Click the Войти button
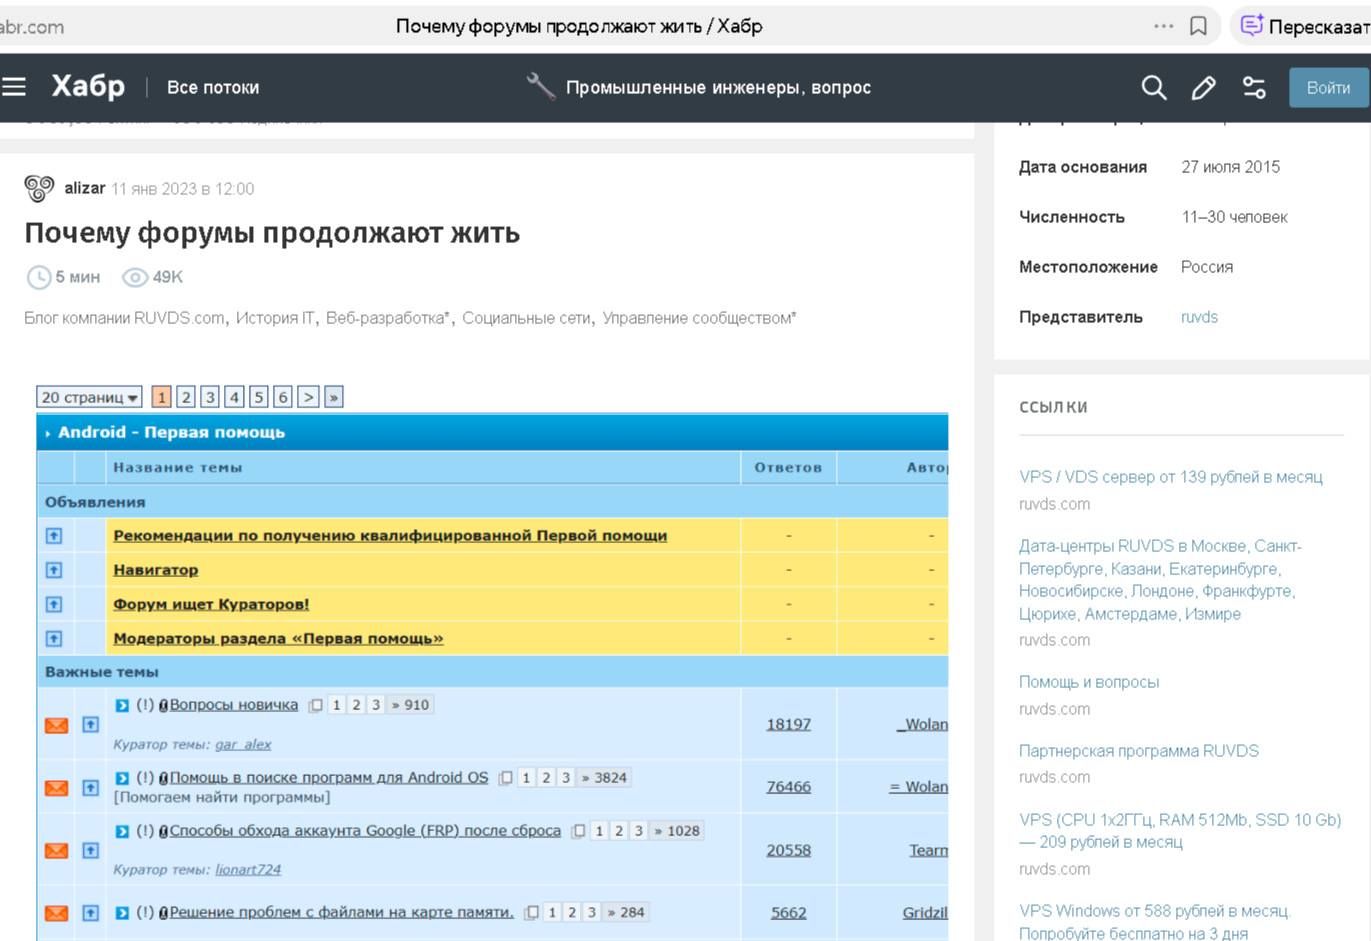Image resolution: width=1371 pixels, height=941 pixels. click(x=1328, y=88)
